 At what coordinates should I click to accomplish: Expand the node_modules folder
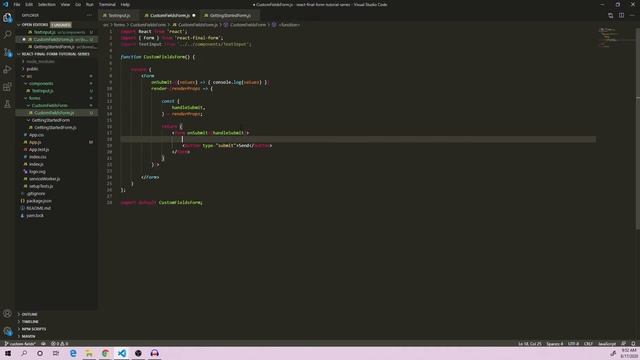pos(39,62)
